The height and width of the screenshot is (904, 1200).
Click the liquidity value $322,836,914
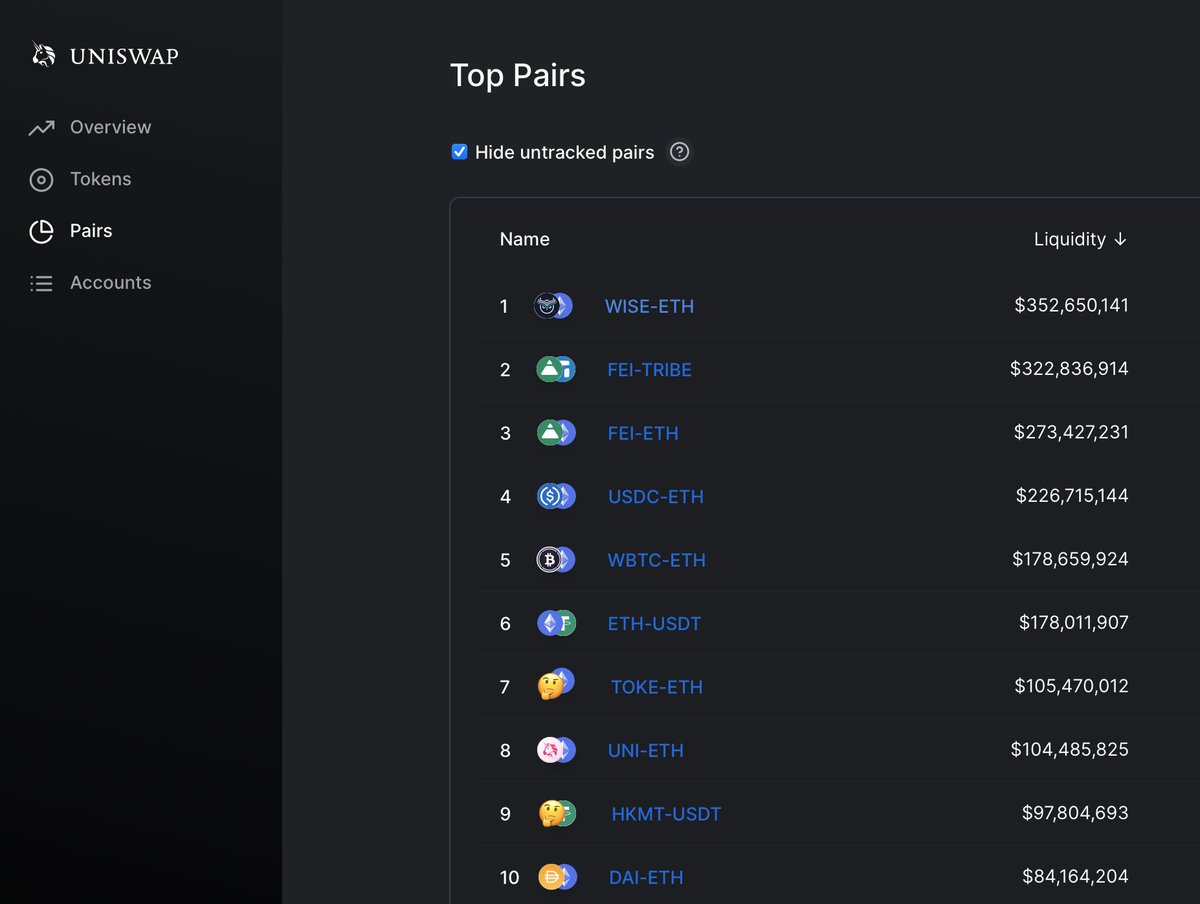pos(1069,369)
